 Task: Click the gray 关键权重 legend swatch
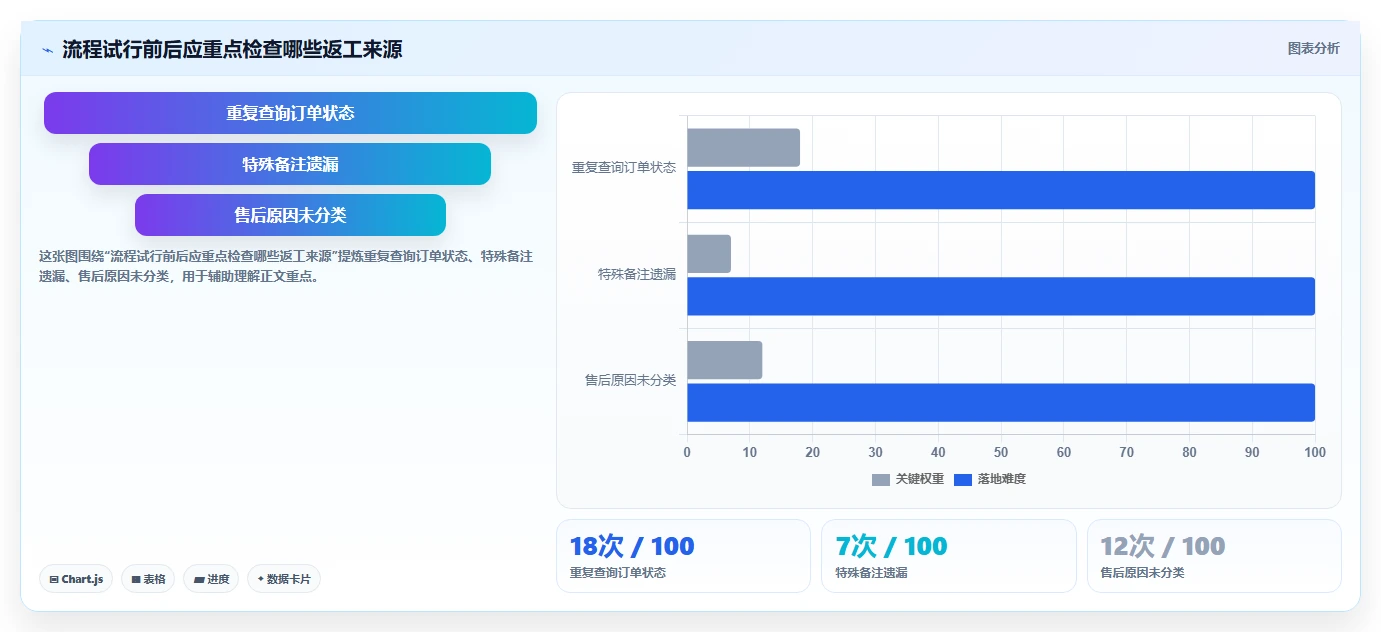pos(880,480)
